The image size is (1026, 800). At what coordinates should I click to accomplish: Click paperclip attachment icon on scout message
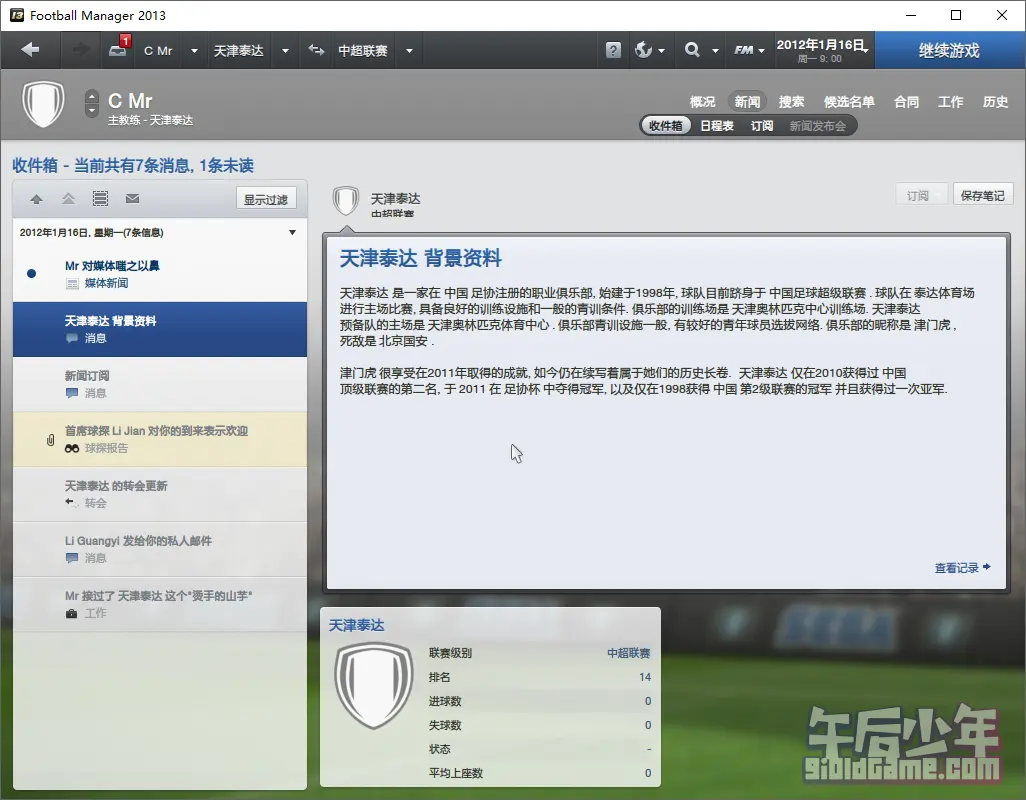point(50,440)
